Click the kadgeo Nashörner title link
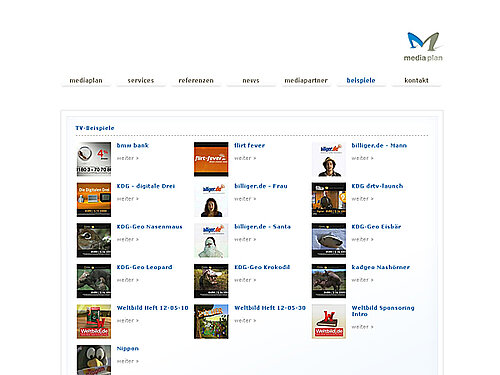 (x=381, y=267)
